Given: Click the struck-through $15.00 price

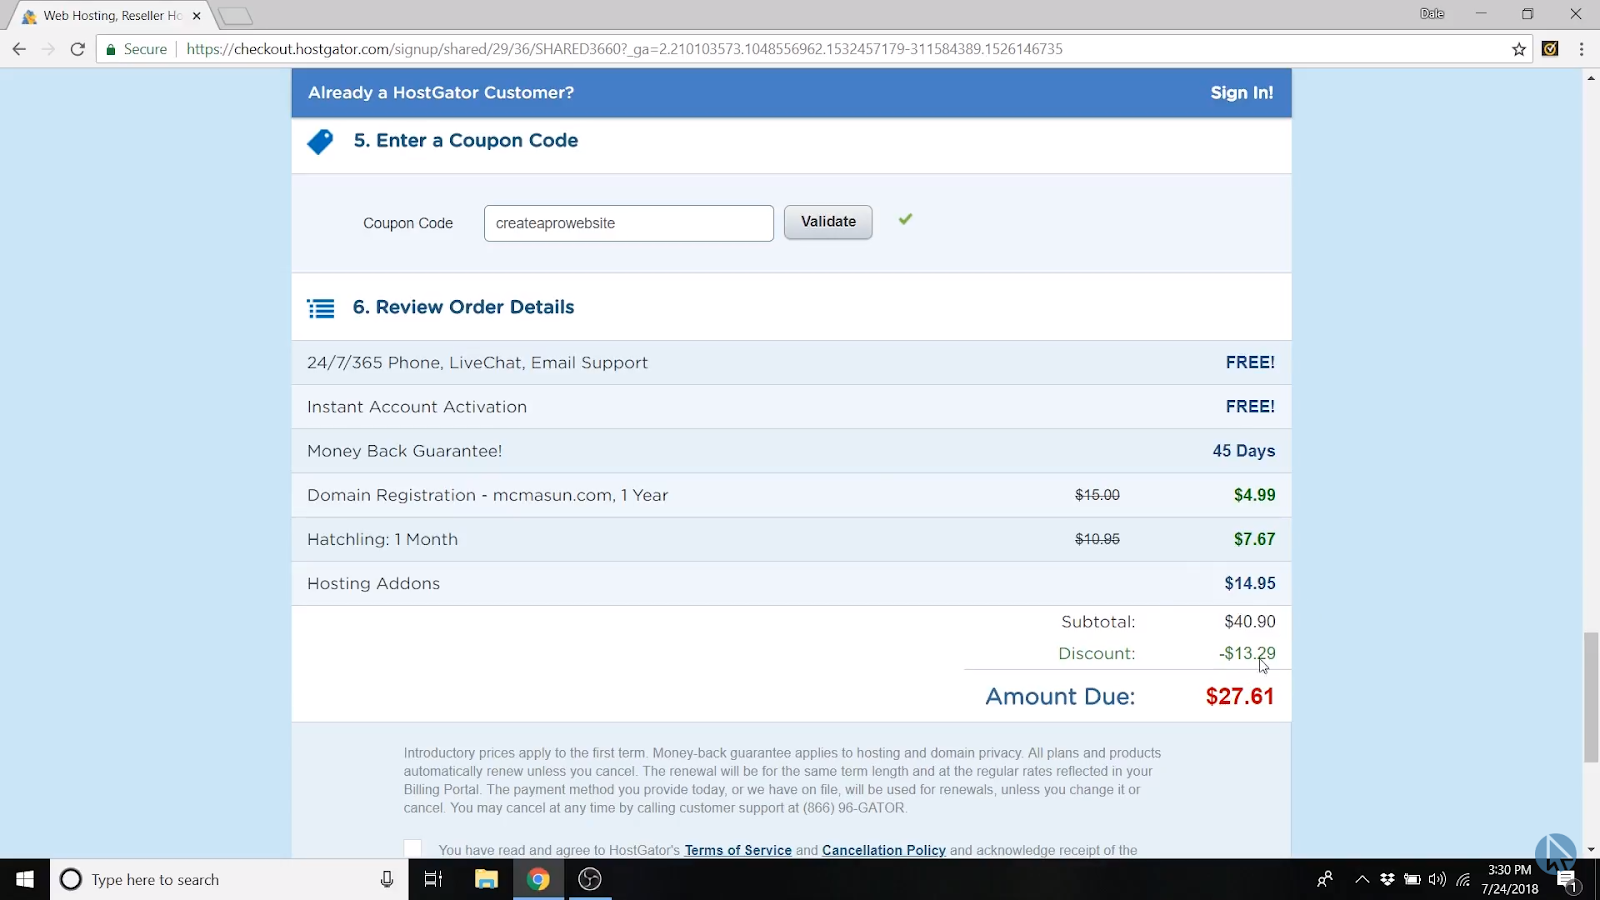Looking at the screenshot, I should pyautogui.click(x=1097, y=495).
